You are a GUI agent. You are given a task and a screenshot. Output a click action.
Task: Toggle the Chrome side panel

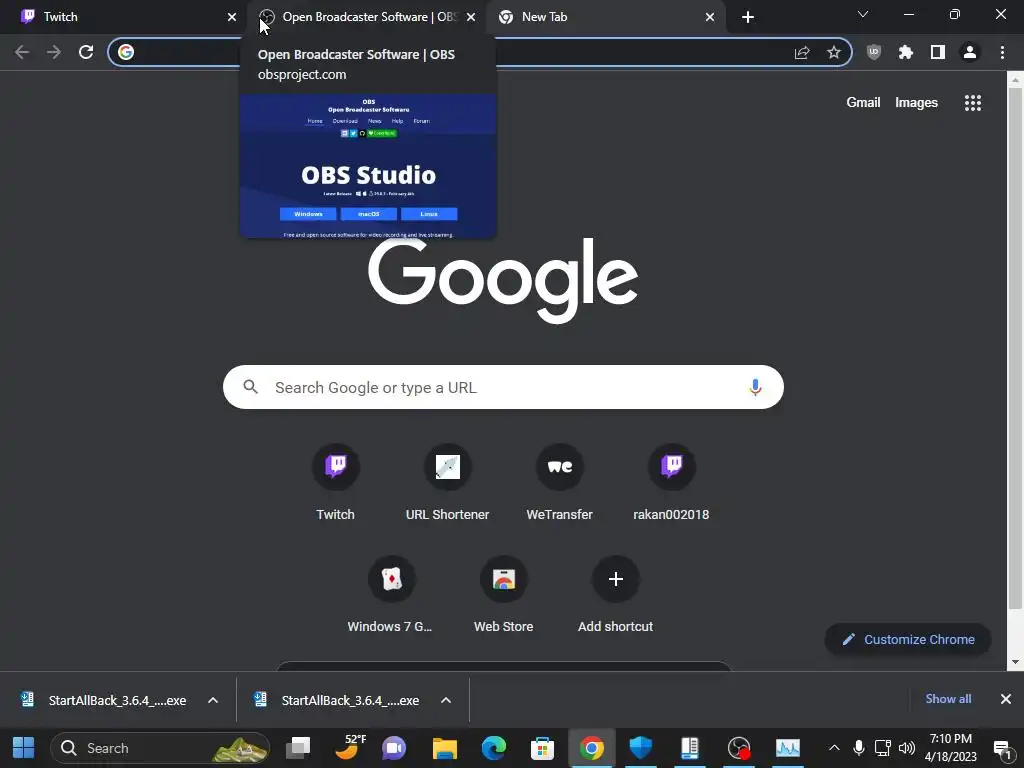[x=937, y=52]
